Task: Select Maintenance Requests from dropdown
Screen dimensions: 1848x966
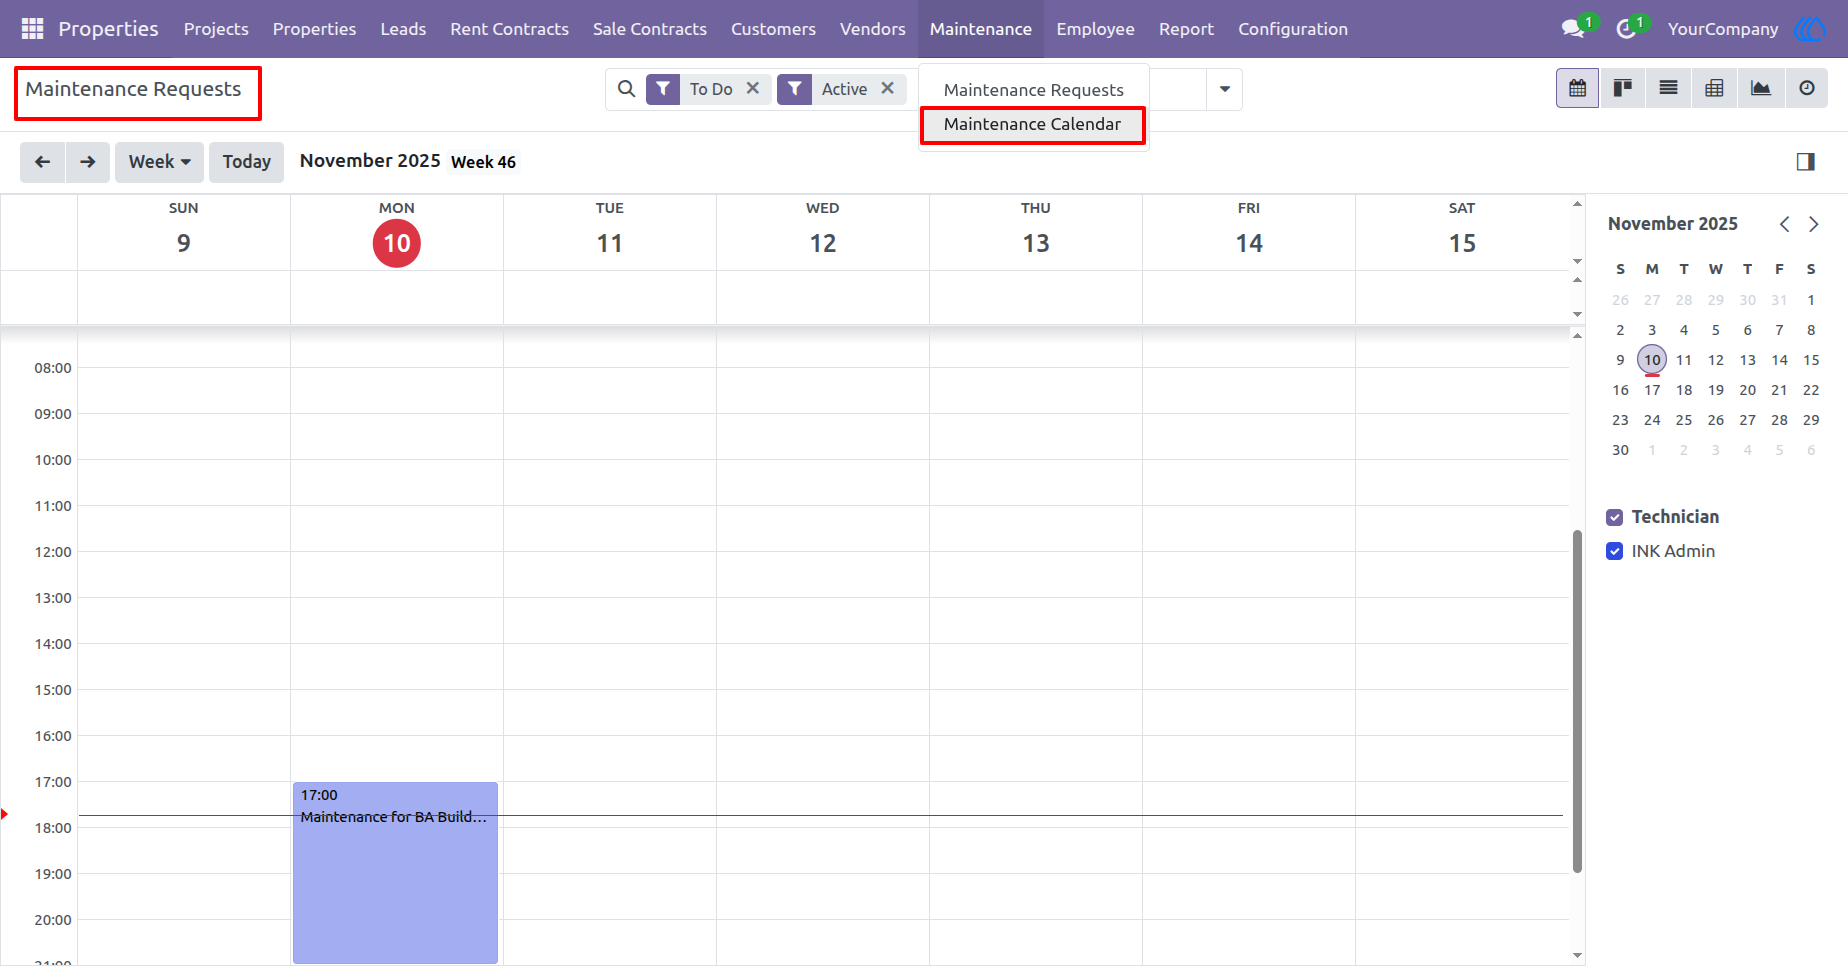Action: click(1033, 90)
